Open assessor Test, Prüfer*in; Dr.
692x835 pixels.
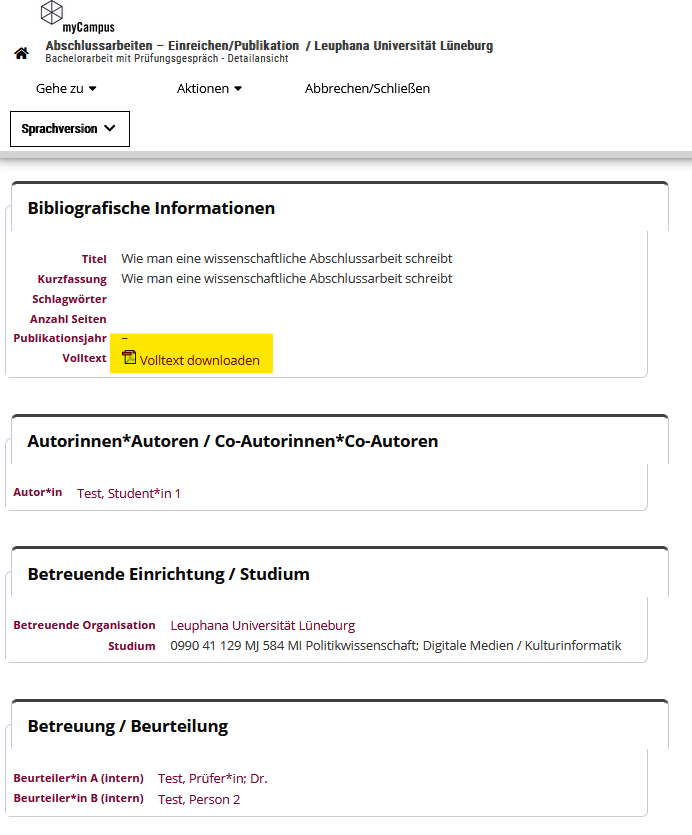pyautogui.click(x=213, y=779)
